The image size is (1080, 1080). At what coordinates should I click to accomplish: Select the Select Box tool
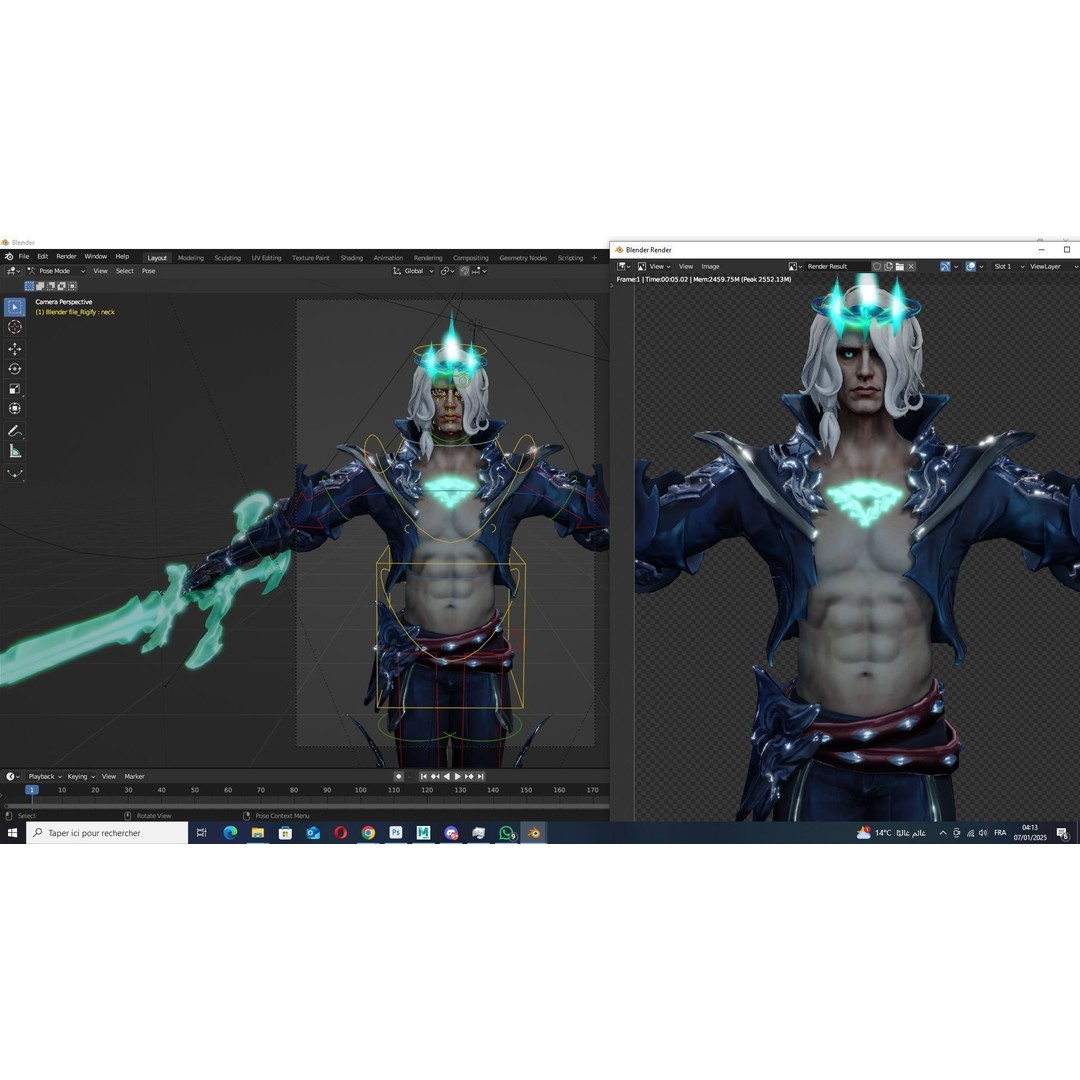[14, 307]
